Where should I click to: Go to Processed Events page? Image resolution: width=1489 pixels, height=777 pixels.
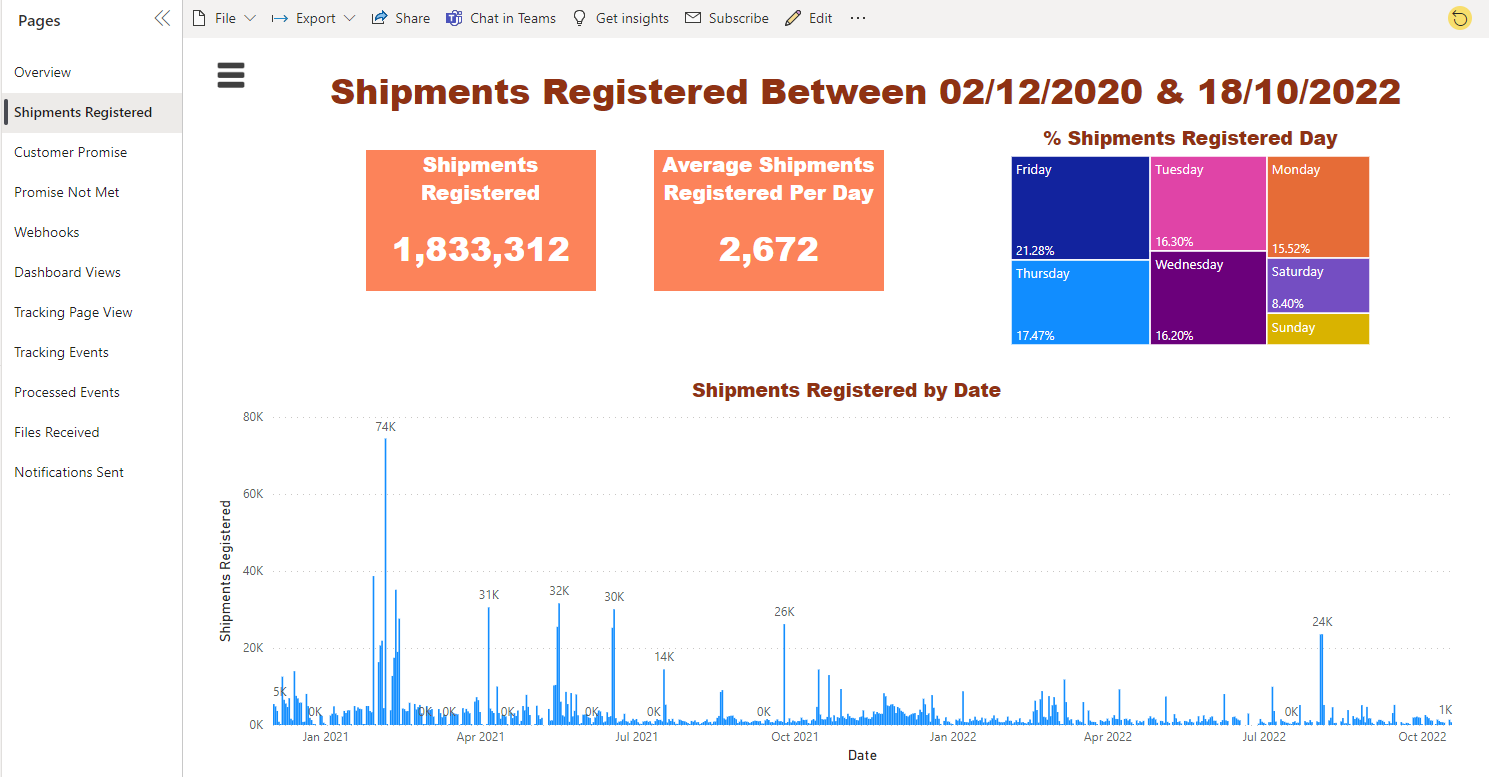click(x=91, y=392)
